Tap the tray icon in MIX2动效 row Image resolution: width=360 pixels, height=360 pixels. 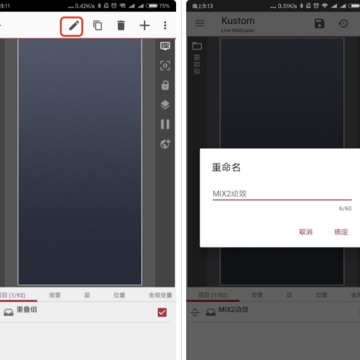point(210,313)
